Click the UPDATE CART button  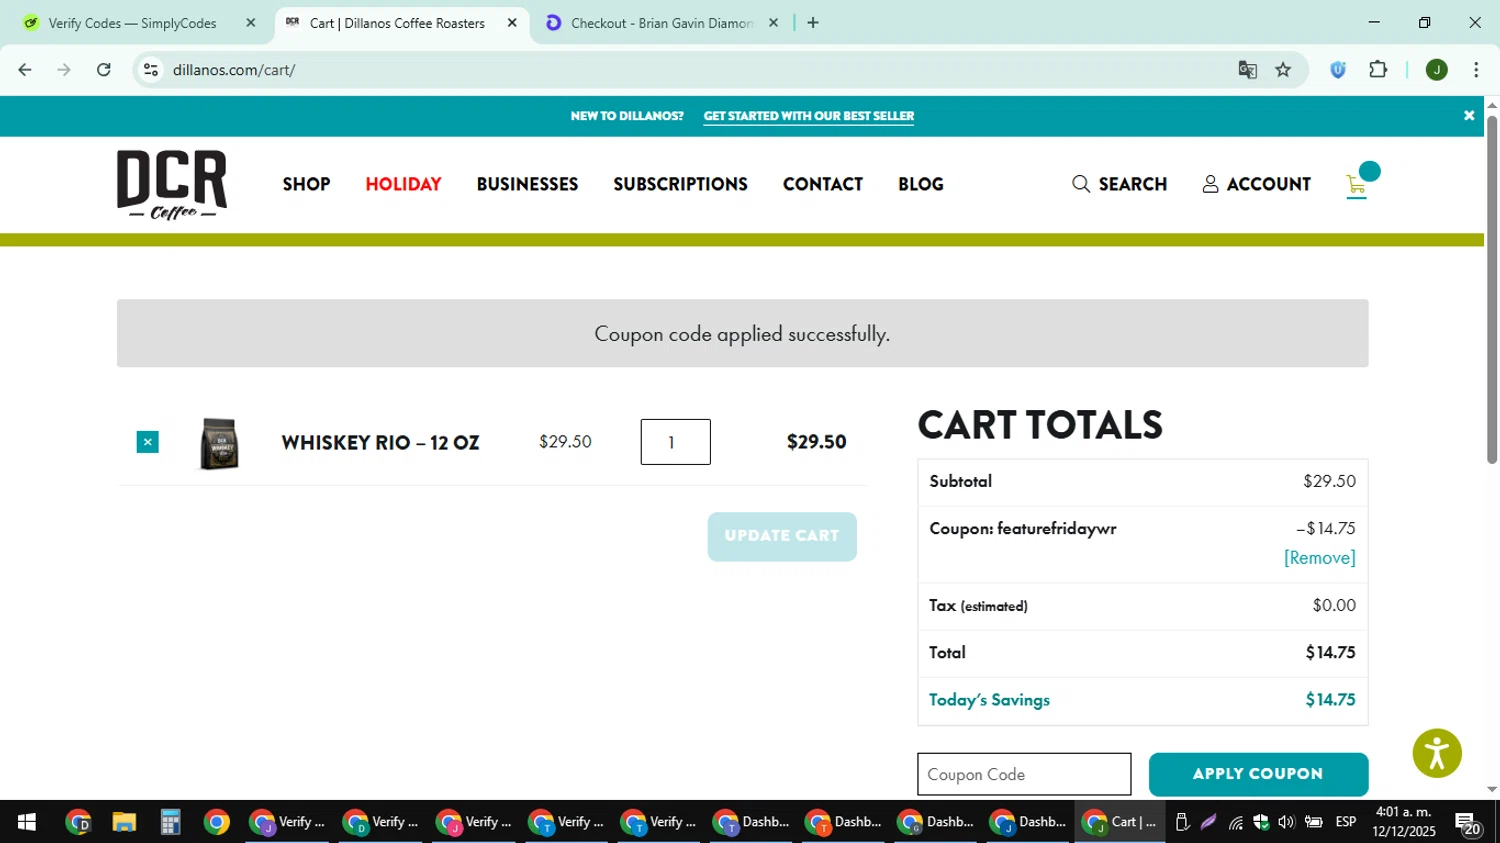(x=782, y=536)
